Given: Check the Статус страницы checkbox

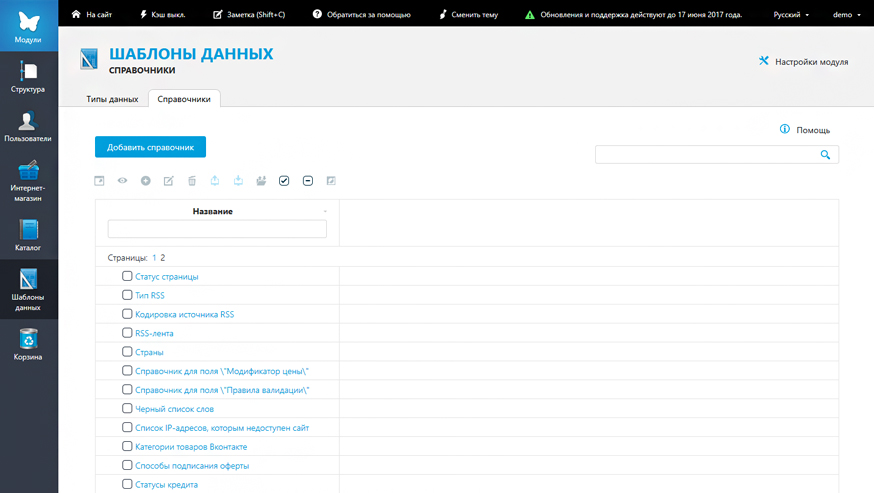Looking at the screenshot, I should [127, 276].
